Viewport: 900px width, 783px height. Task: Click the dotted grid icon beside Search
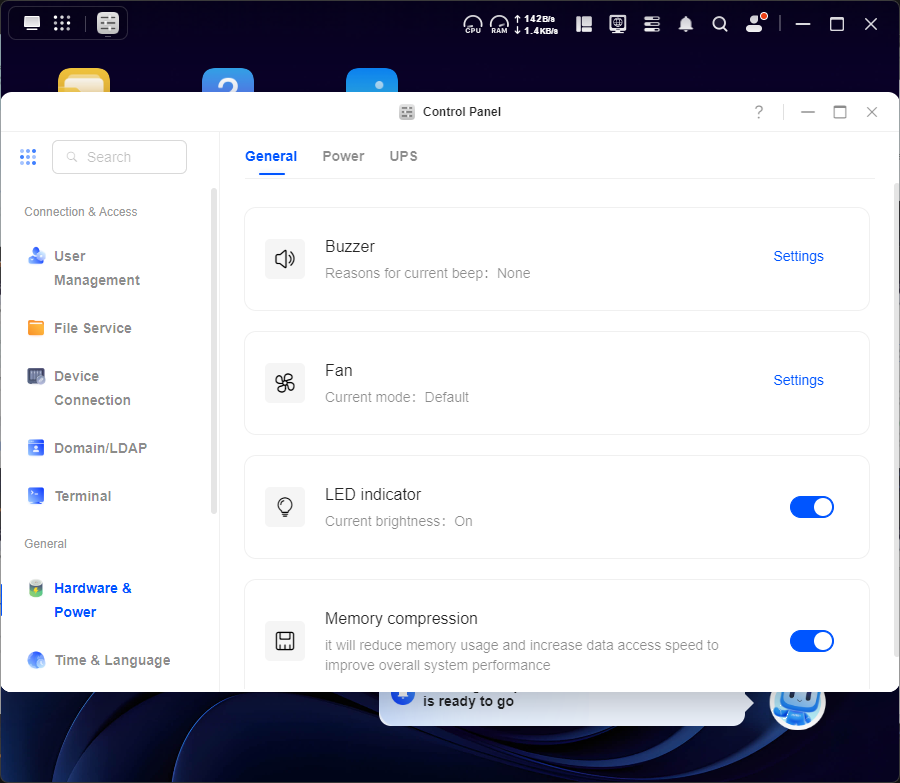tap(28, 157)
